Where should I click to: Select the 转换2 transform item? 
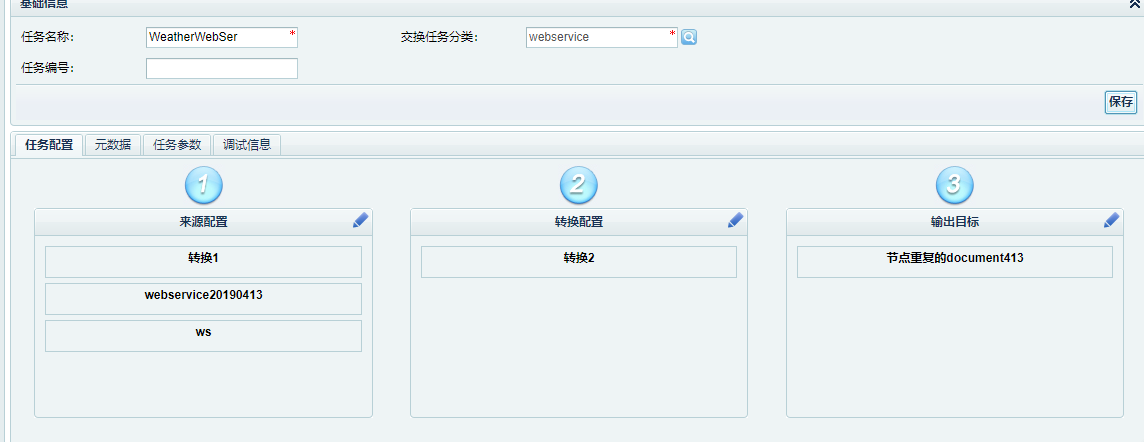[x=579, y=262]
